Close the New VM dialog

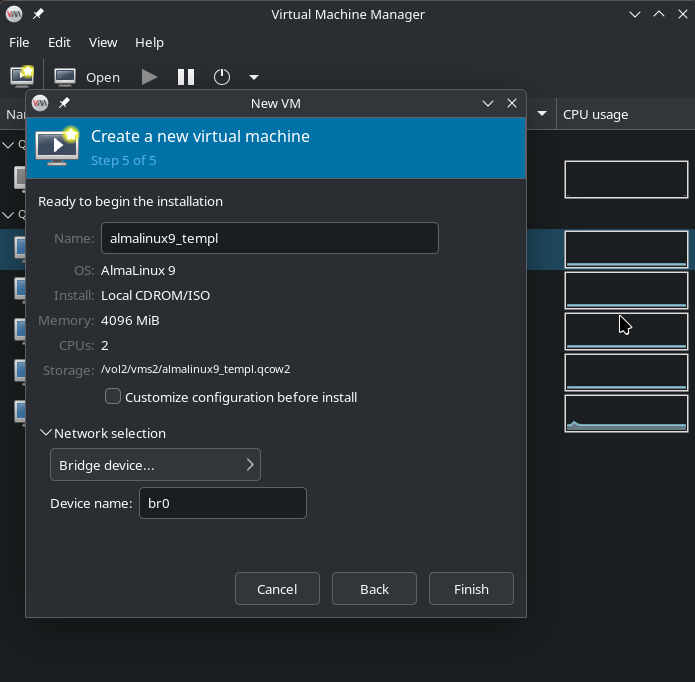tap(512, 103)
